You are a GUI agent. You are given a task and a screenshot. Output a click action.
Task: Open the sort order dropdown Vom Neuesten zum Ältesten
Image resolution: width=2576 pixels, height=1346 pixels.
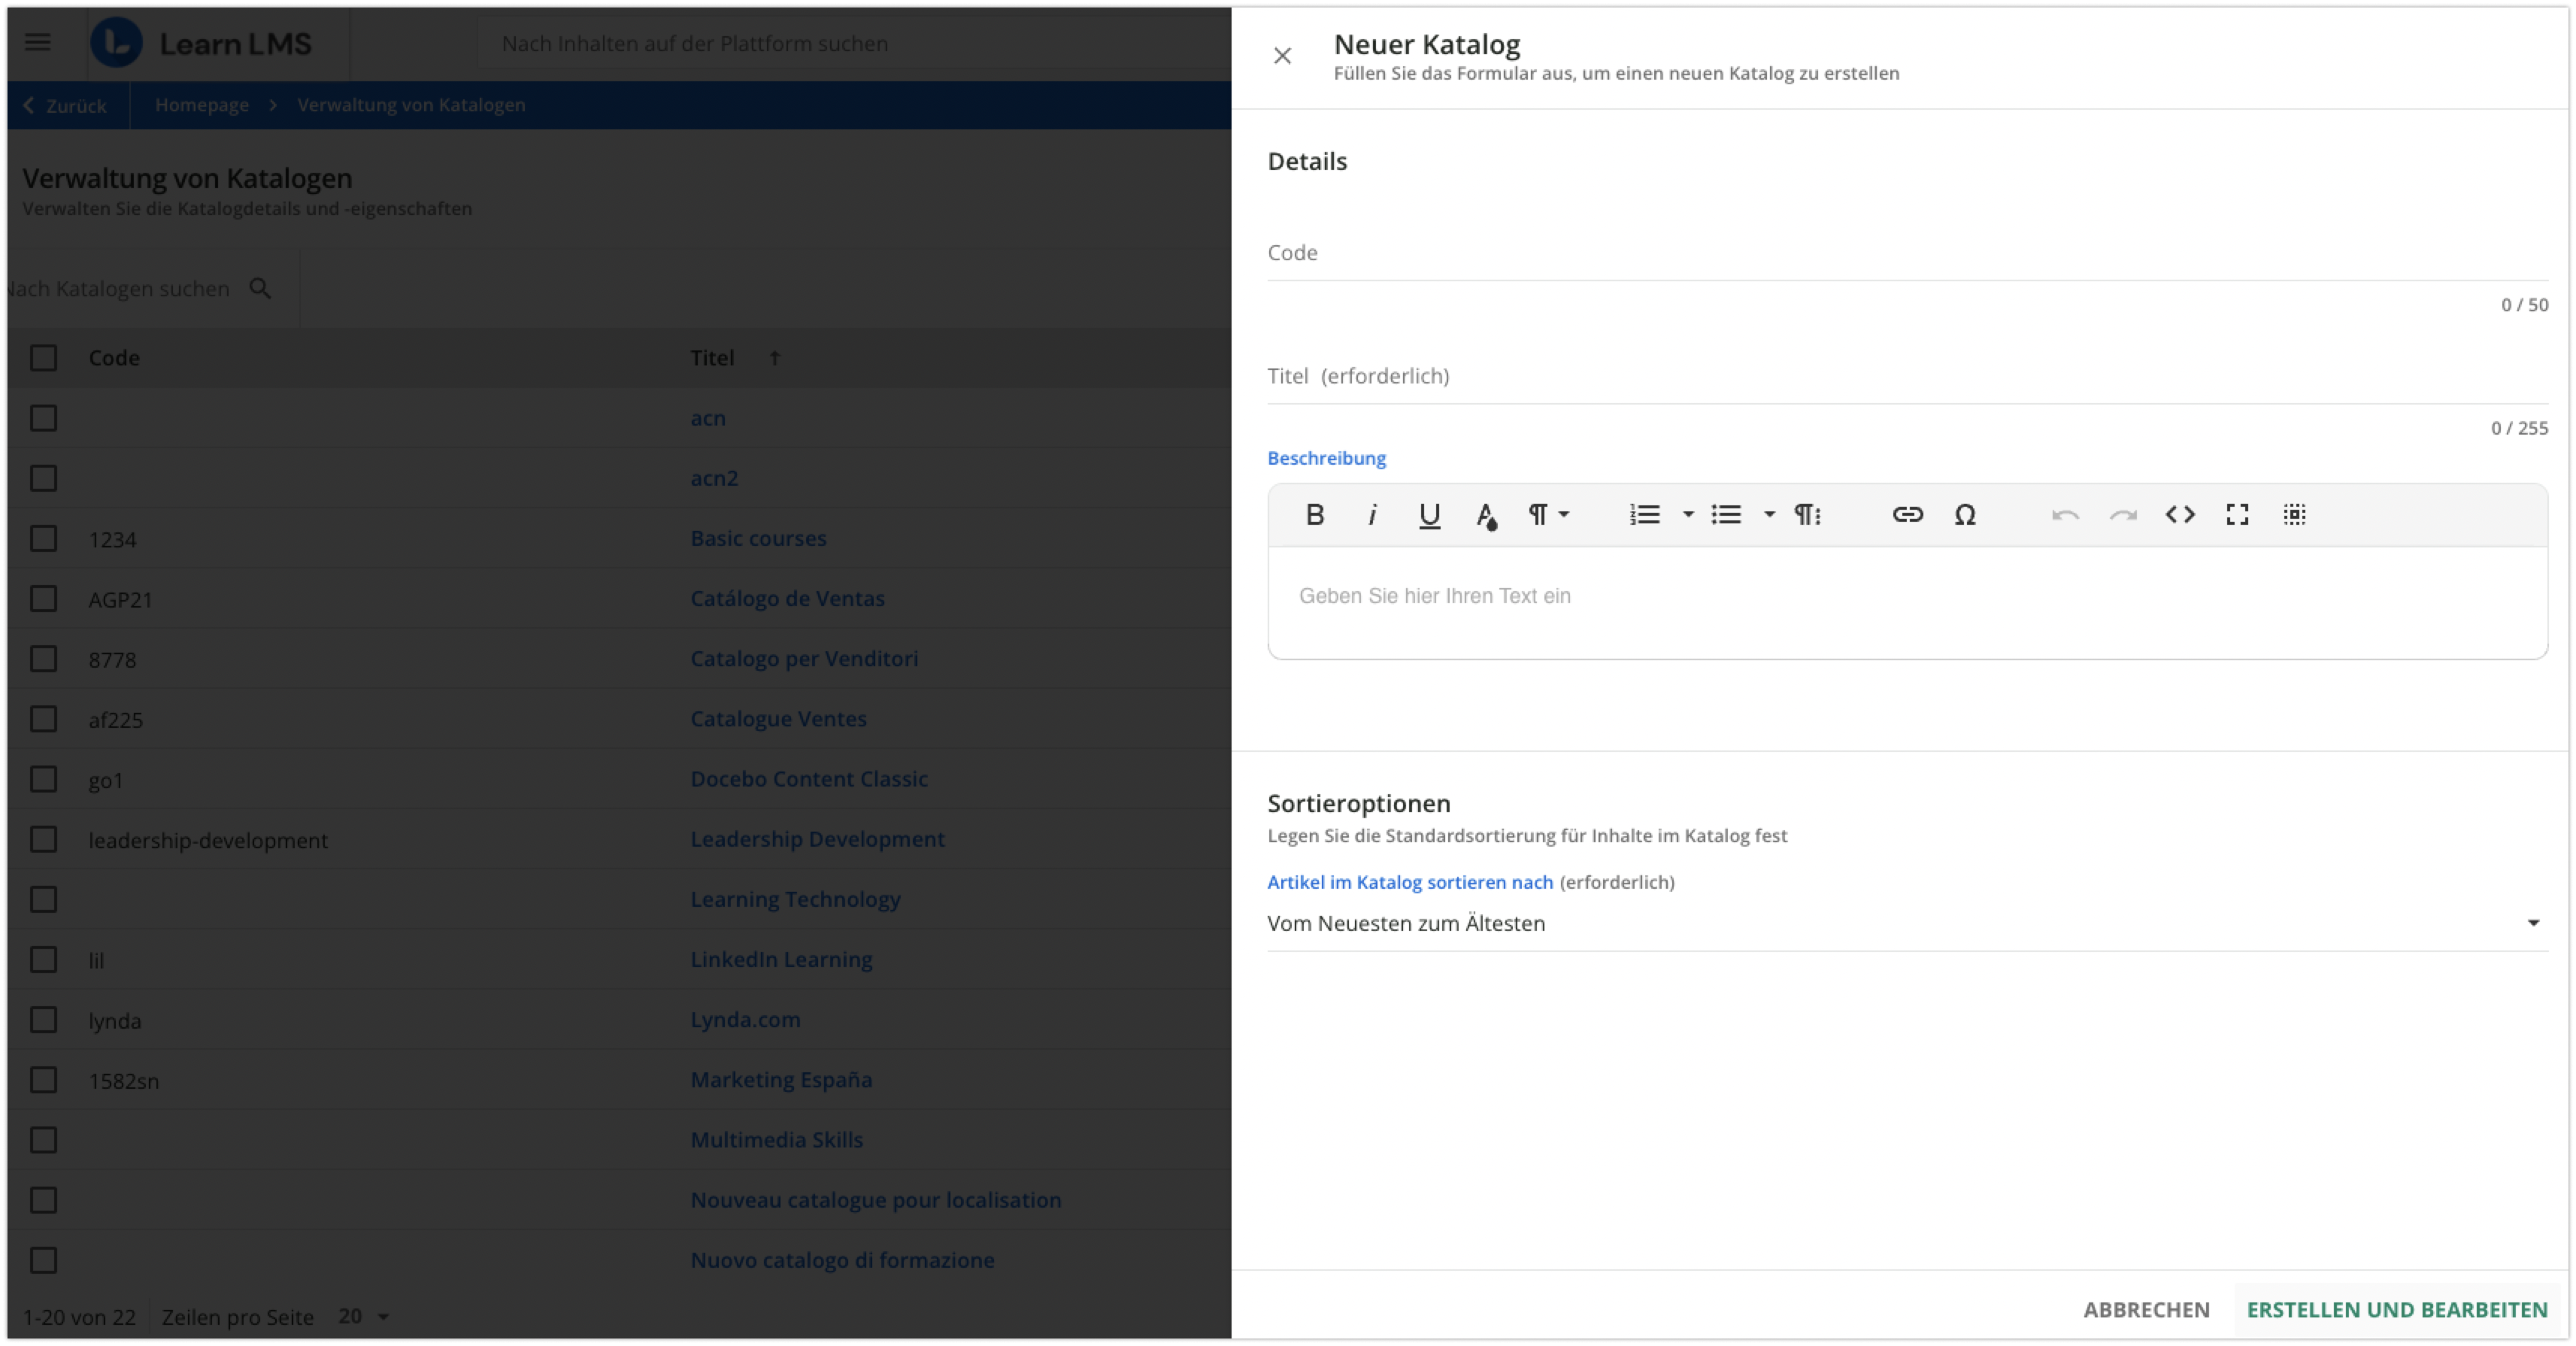click(x=1907, y=923)
